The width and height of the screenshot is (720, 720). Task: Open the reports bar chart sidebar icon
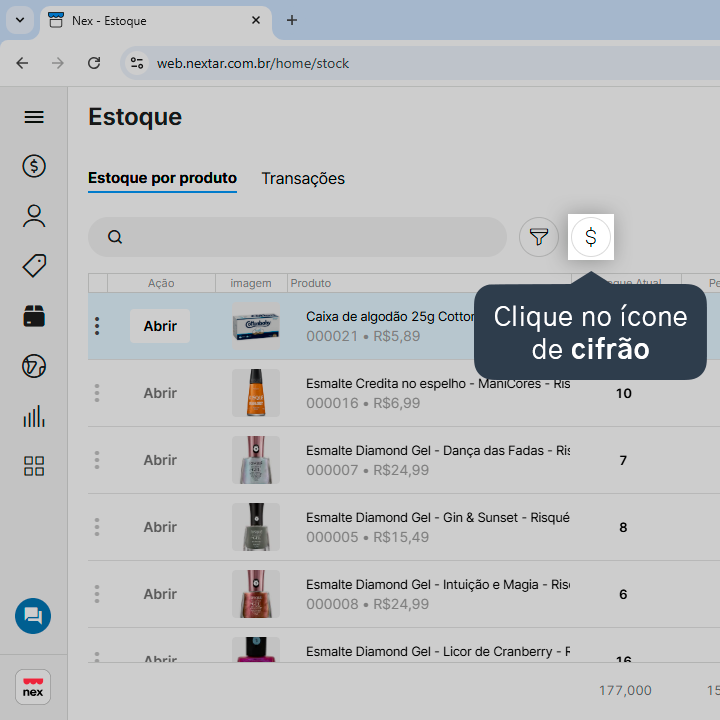(x=34, y=416)
